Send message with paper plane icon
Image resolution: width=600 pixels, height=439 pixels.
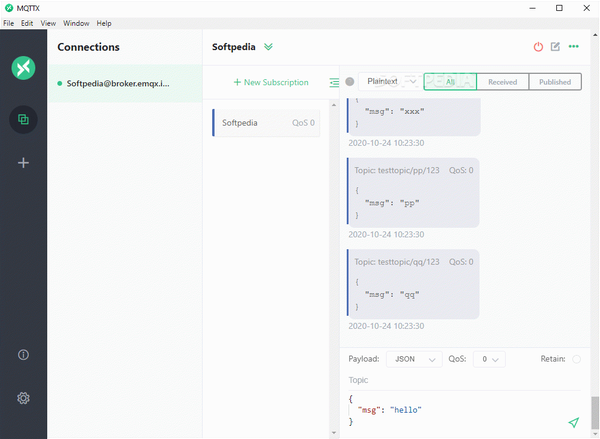tap(574, 423)
